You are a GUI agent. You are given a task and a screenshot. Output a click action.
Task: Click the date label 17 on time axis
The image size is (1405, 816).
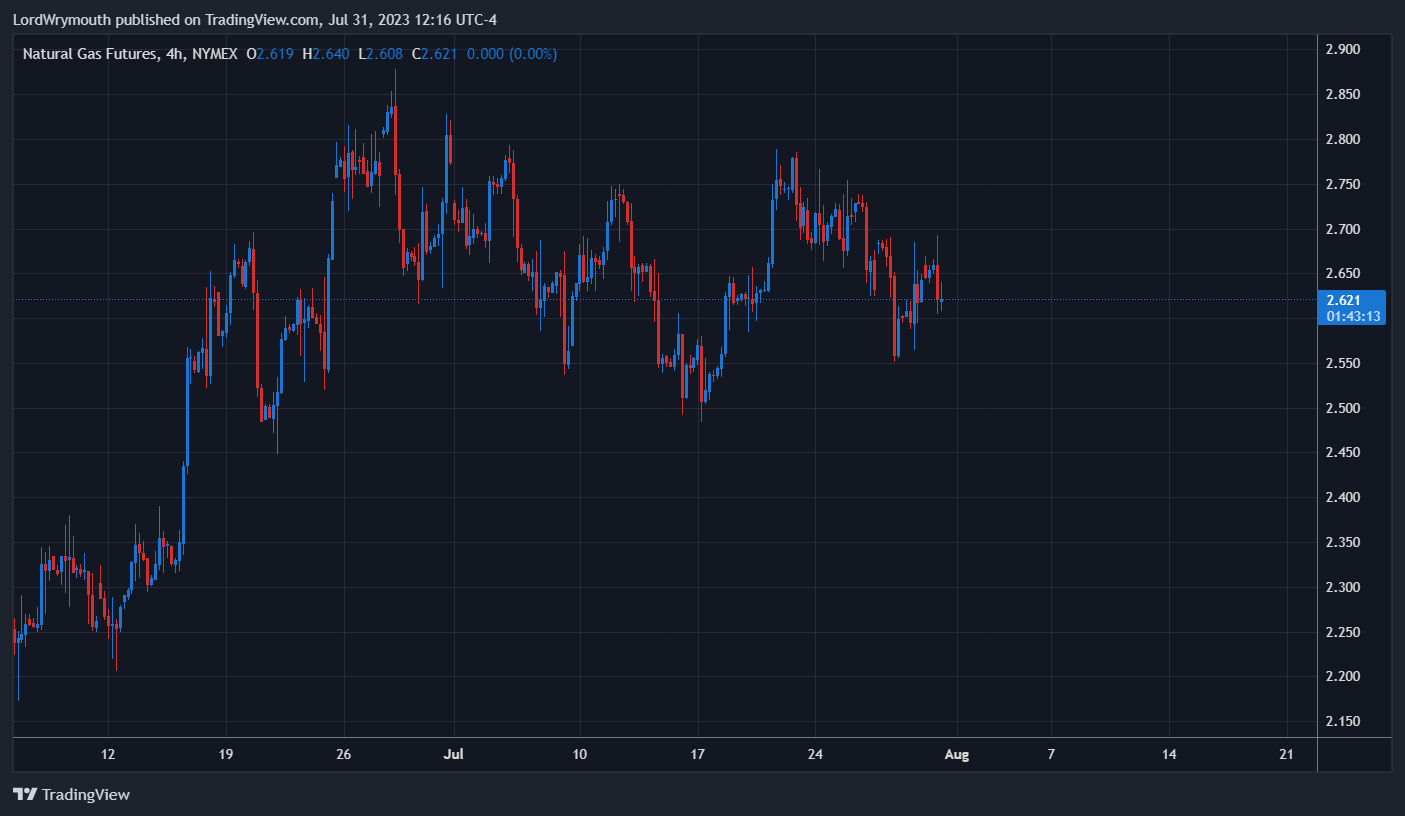pos(697,754)
